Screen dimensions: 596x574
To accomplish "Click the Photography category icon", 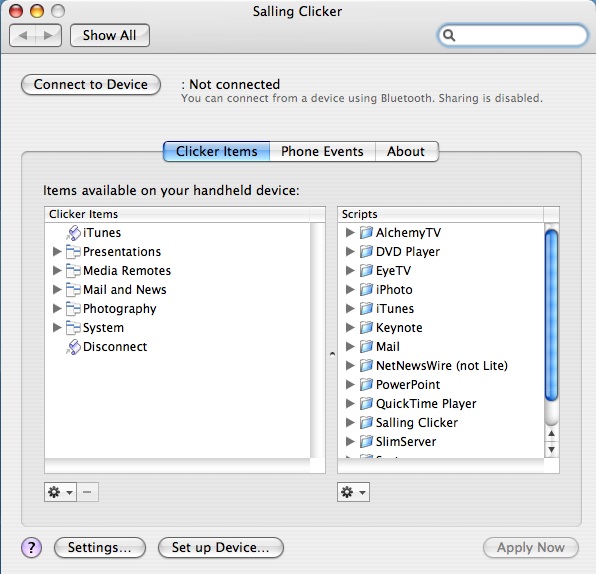I will tap(73, 308).
